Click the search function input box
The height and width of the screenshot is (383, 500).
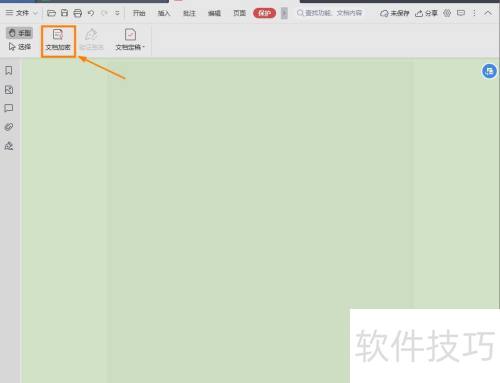[x=329, y=13]
